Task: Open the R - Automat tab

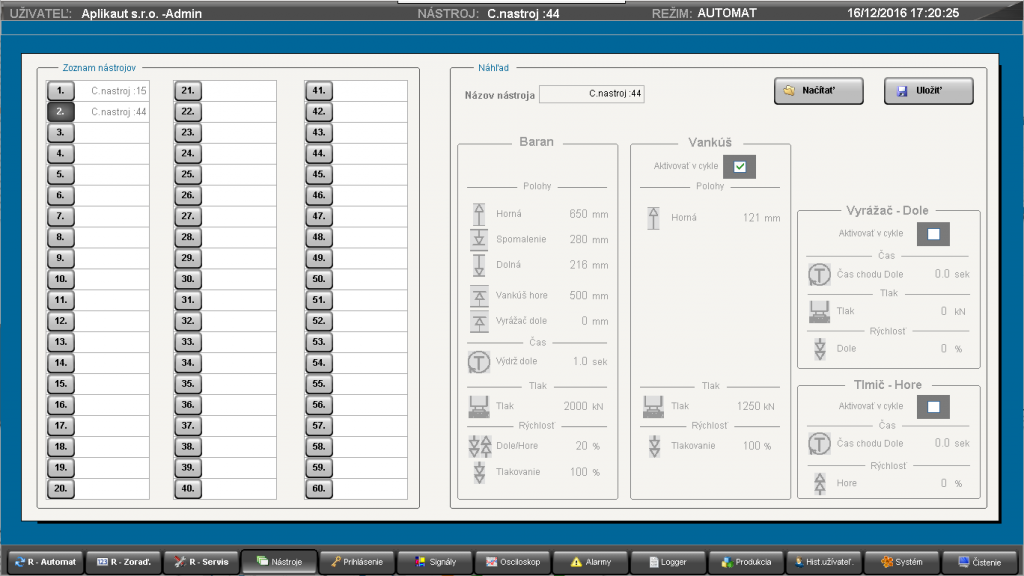Action: 46,562
